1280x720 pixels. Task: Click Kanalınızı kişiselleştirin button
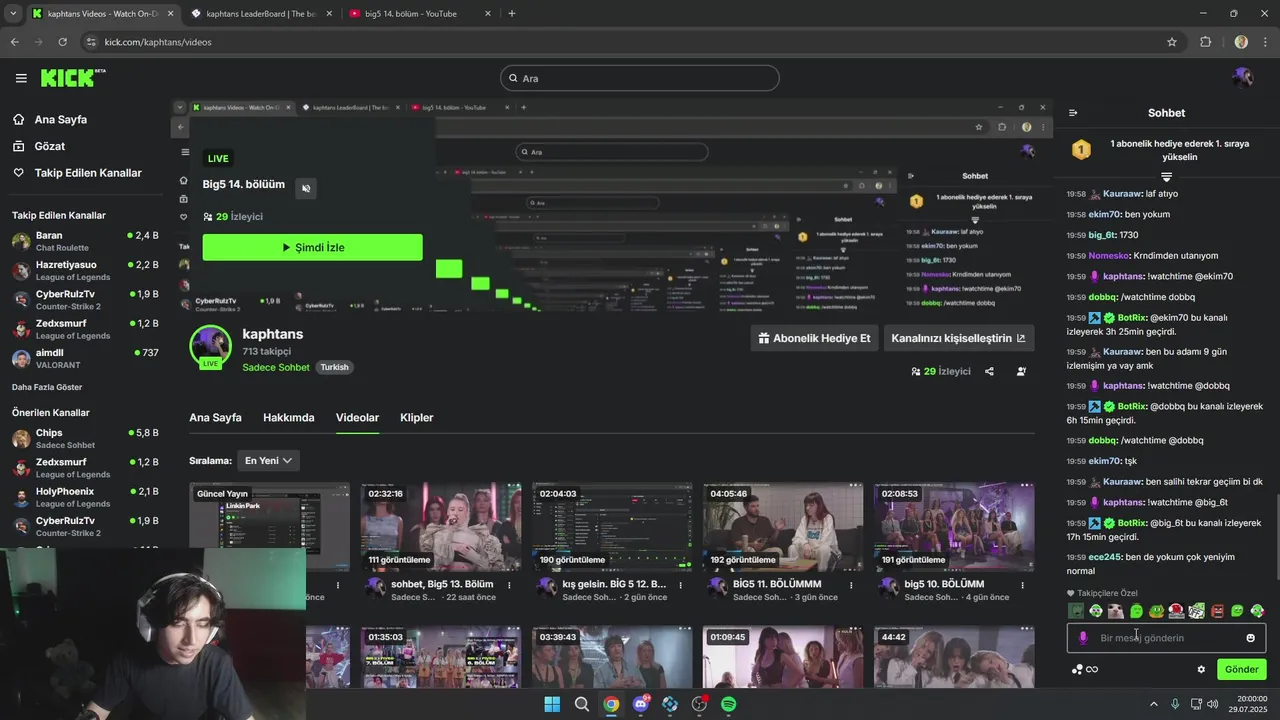click(958, 338)
